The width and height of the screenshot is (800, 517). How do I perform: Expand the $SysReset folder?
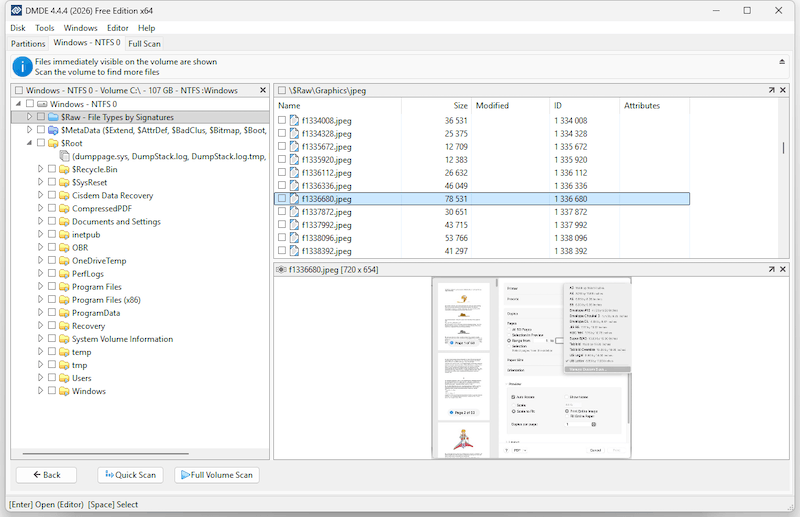coord(40,182)
